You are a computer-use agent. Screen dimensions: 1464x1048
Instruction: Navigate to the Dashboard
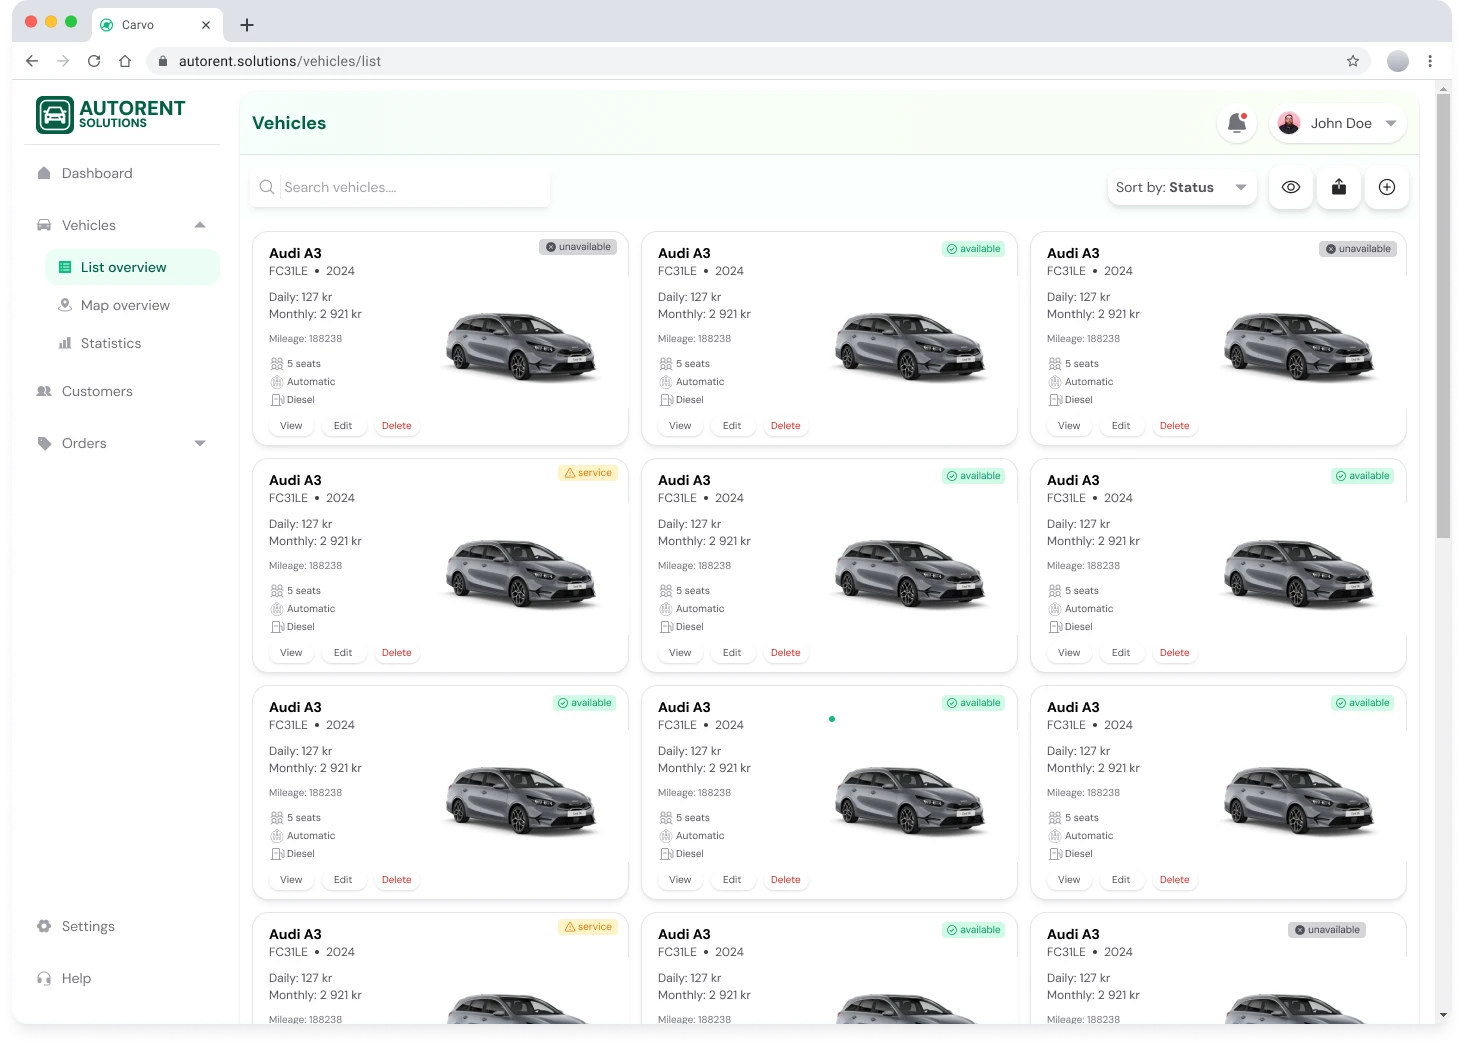point(97,173)
